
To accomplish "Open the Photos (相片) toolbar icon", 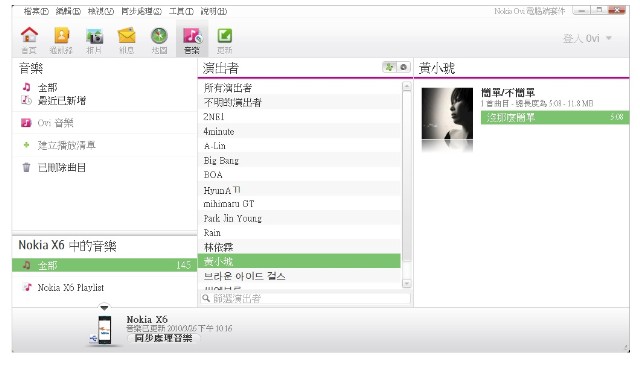I will pos(94,40).
